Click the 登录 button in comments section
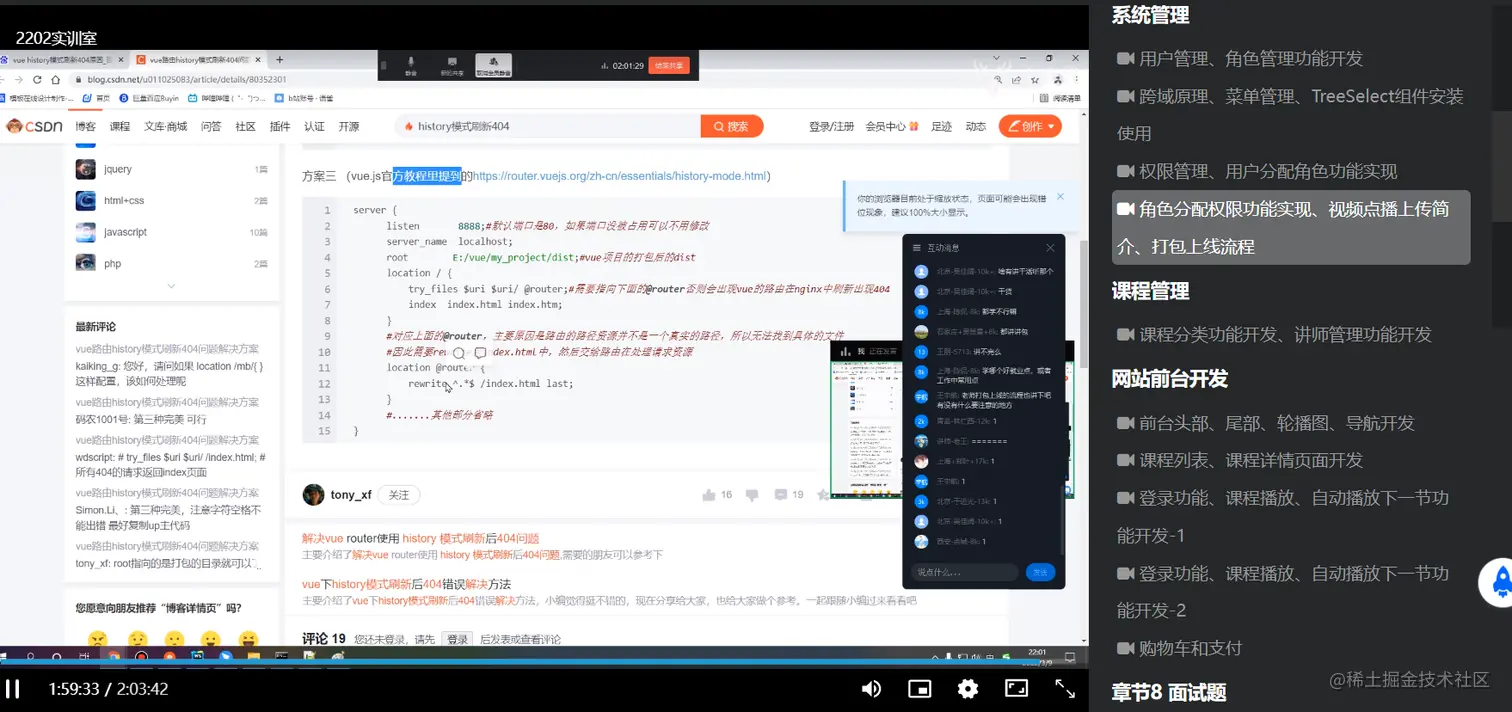Image resolution: width=1512 pixels, height=712 pixels. [457, 639]
